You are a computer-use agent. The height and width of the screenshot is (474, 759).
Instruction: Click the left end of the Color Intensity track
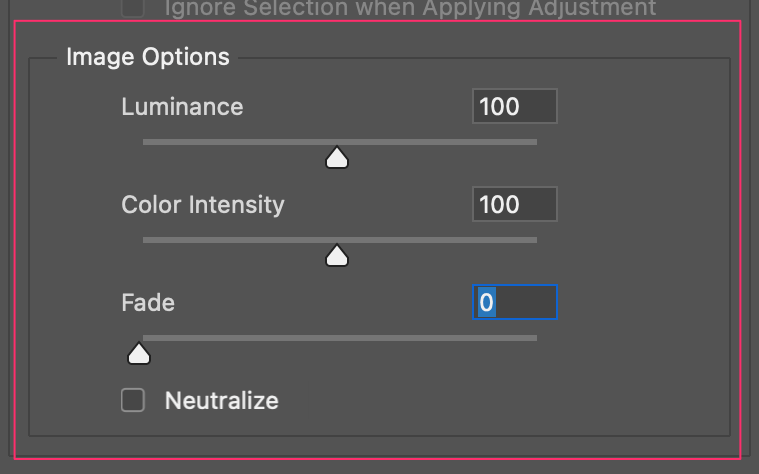point(147,240)
